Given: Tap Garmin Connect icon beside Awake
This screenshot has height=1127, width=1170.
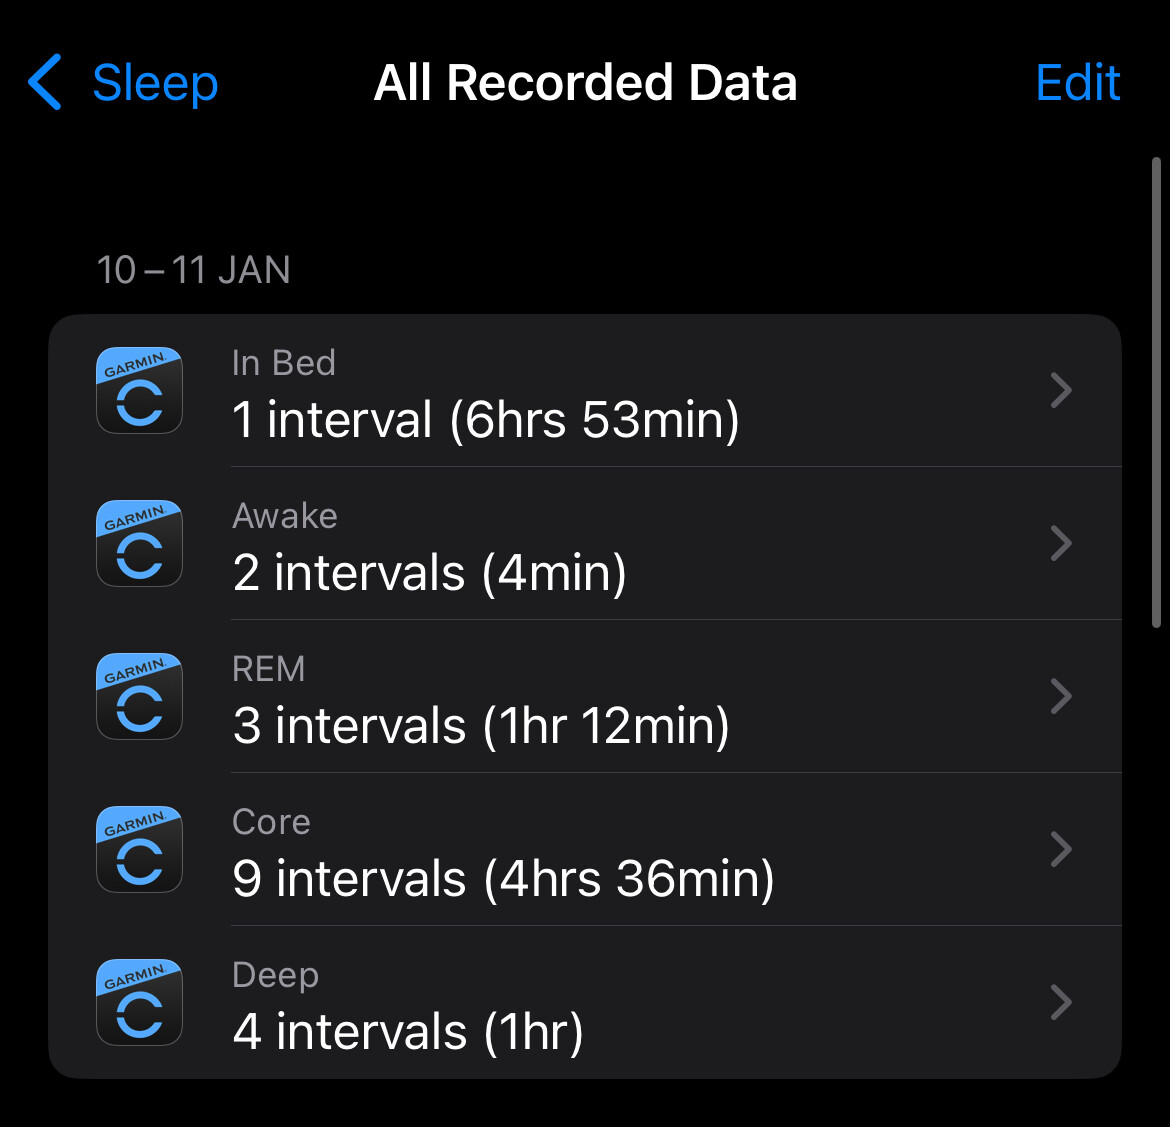Looking at the screenshot, I should point(139,543).
